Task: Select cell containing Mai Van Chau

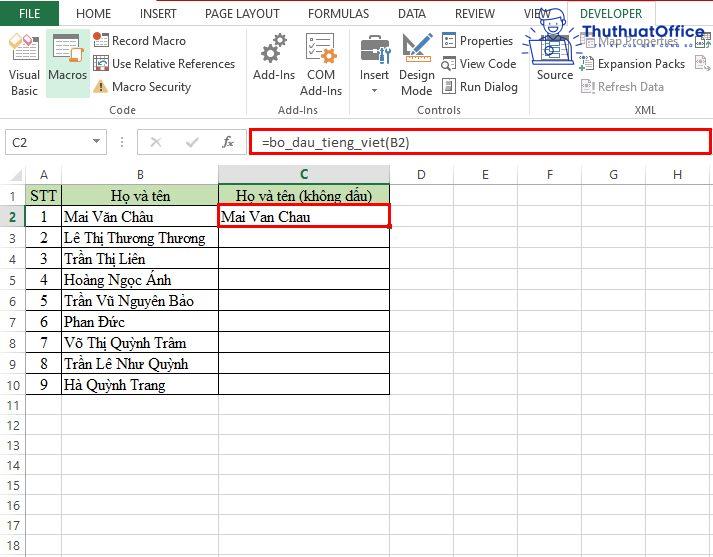Action: [304, 216]
